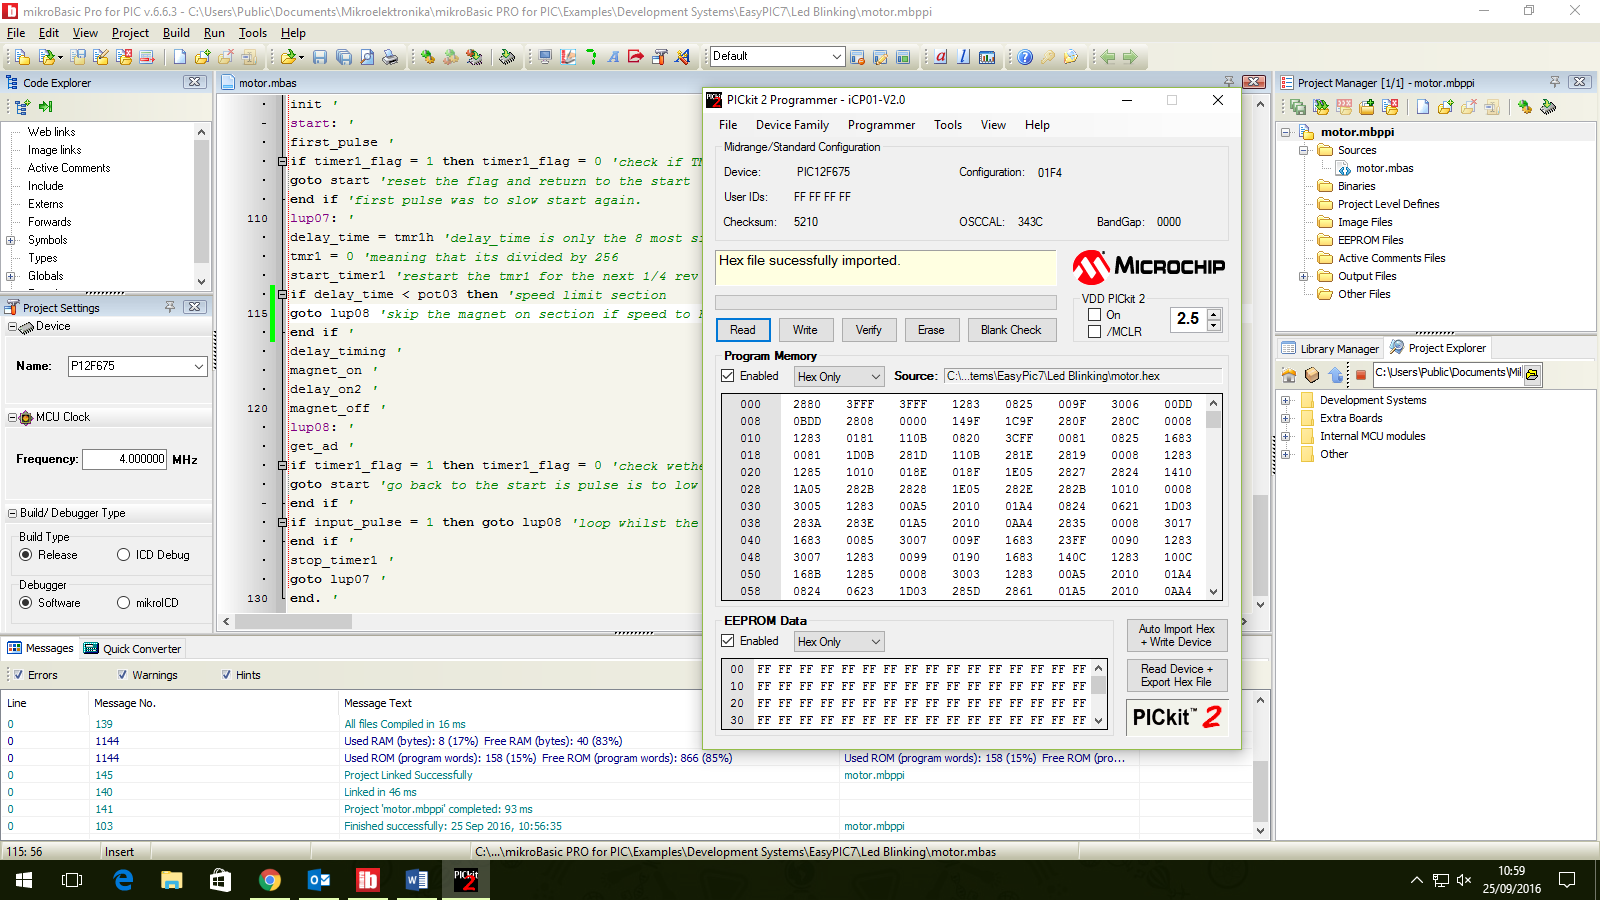Screen dimensions: 1600x900
Task: Open Program Memory Hex Only dropdown
Action: tap(839, 377)
